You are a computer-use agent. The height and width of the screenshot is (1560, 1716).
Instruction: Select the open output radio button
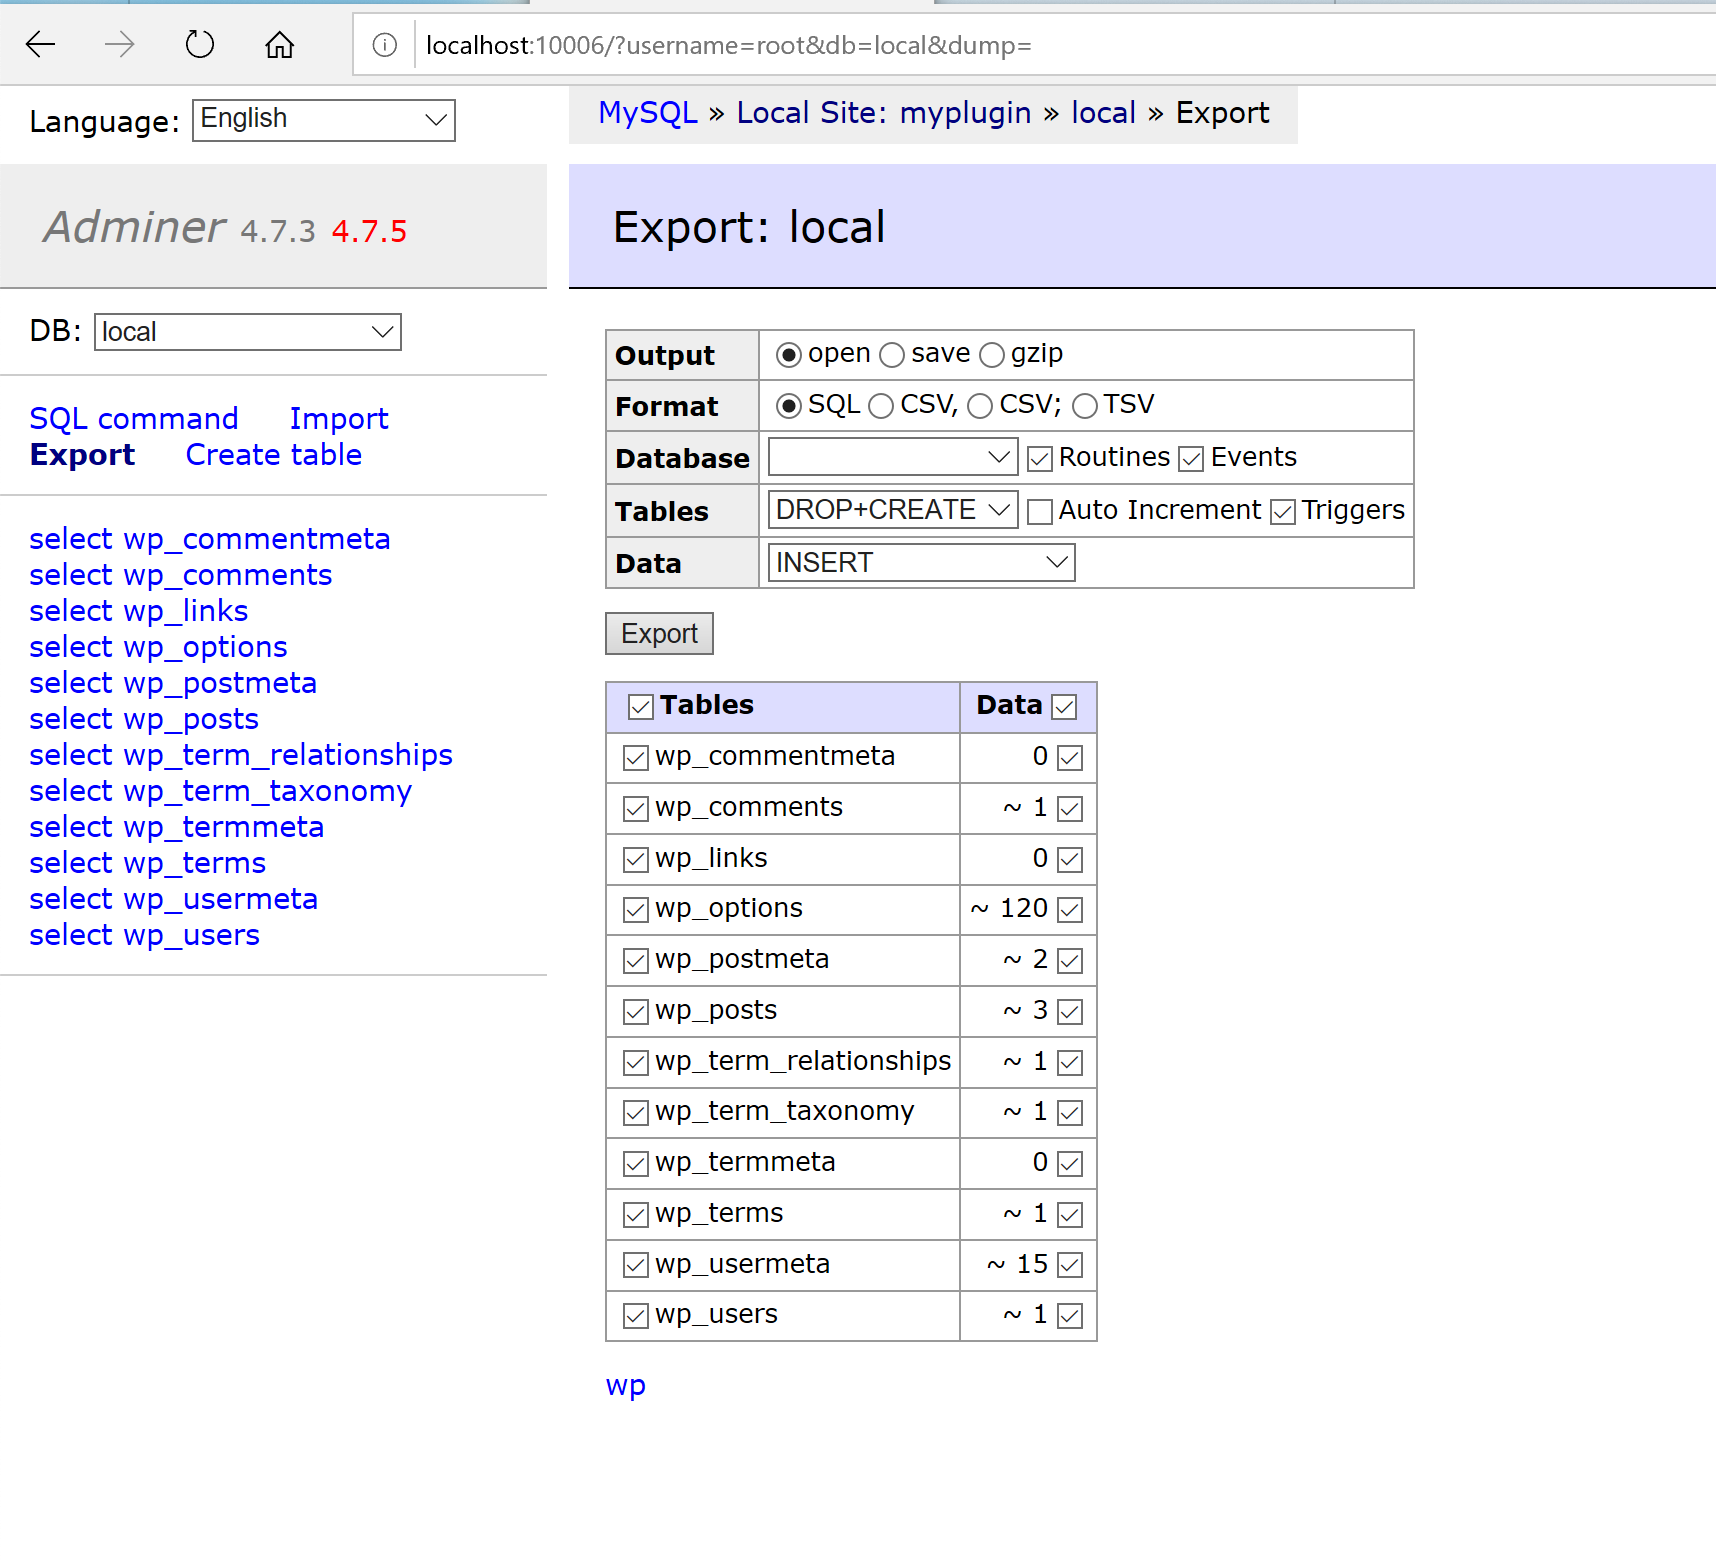coord(789,355)
